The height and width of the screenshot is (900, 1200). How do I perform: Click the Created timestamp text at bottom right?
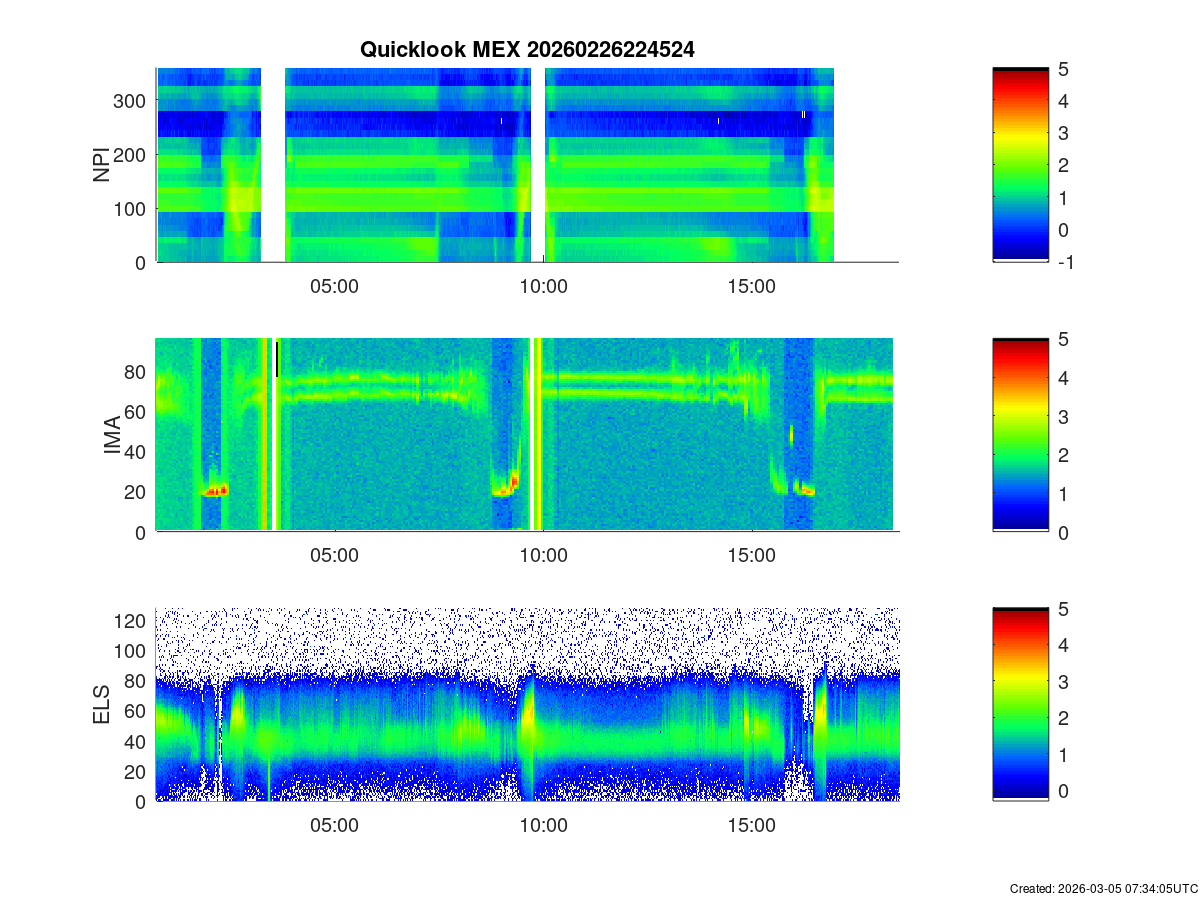point(1103,888)
